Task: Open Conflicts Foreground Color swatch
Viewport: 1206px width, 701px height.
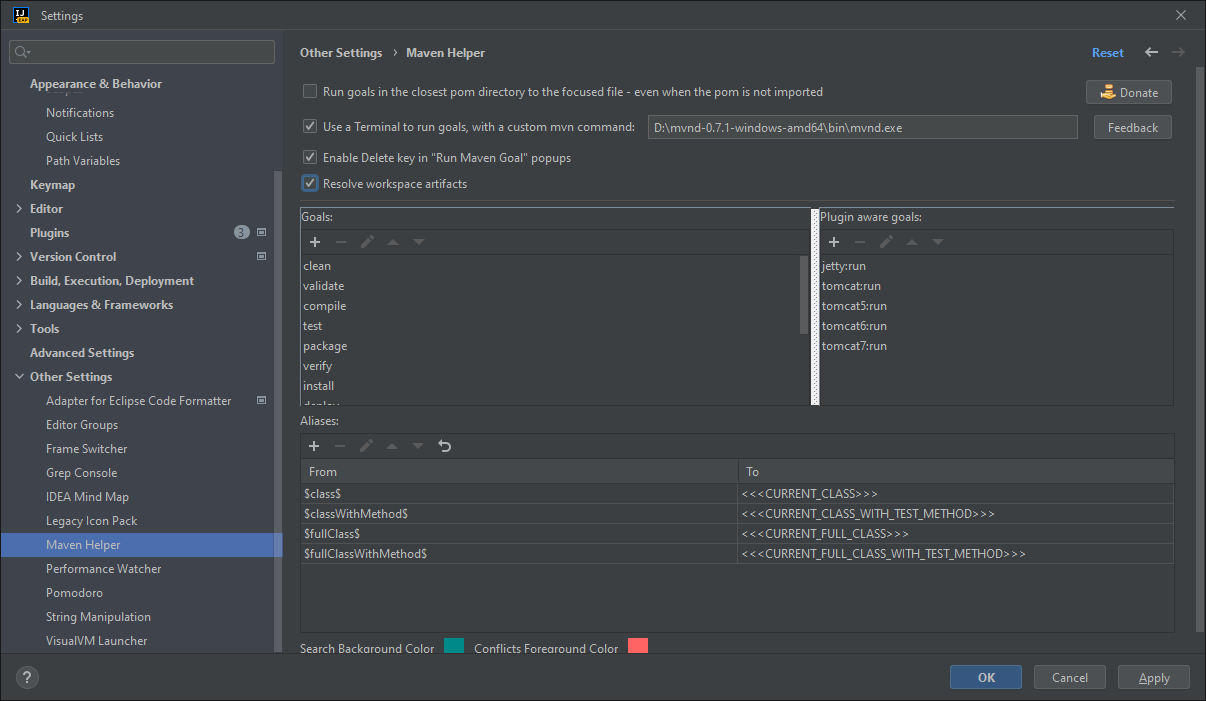Action: [x=638, y=646]
